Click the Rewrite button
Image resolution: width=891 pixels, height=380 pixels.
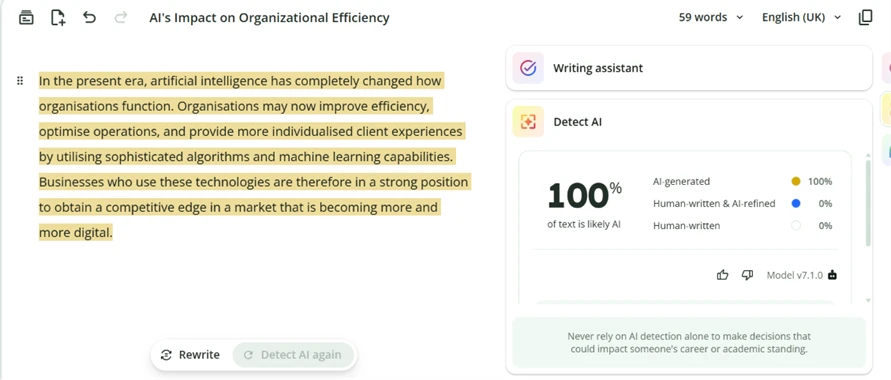(x=190, y=355)
